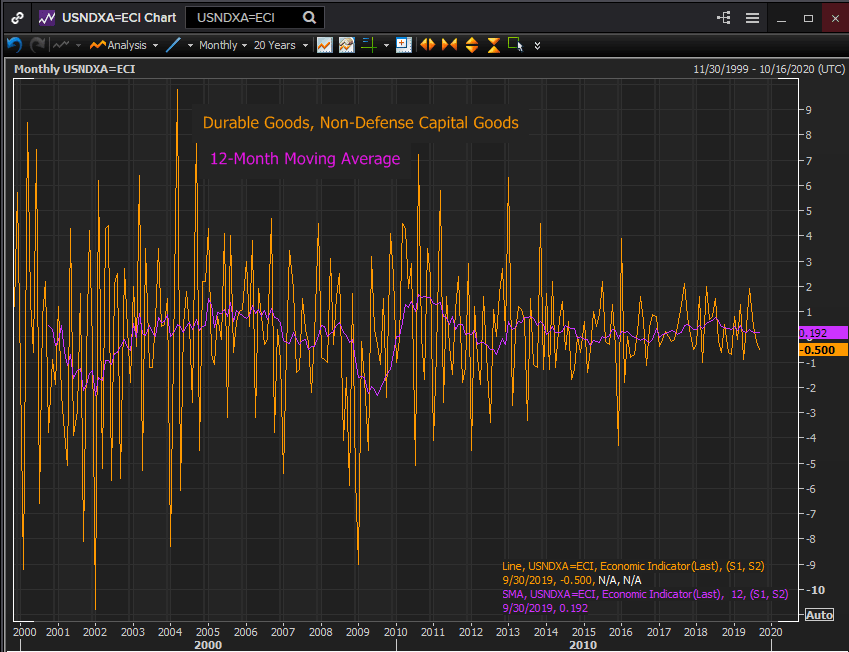Open the related hierarchy tree icon

coord(724,18)
